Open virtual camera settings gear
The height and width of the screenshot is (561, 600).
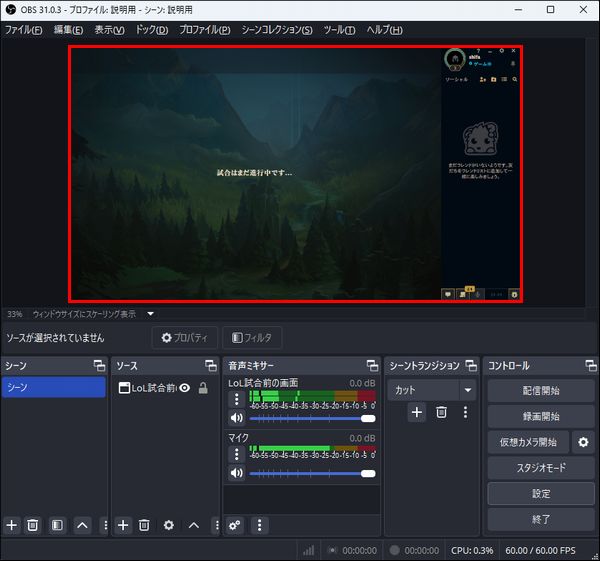click(583, 442)
